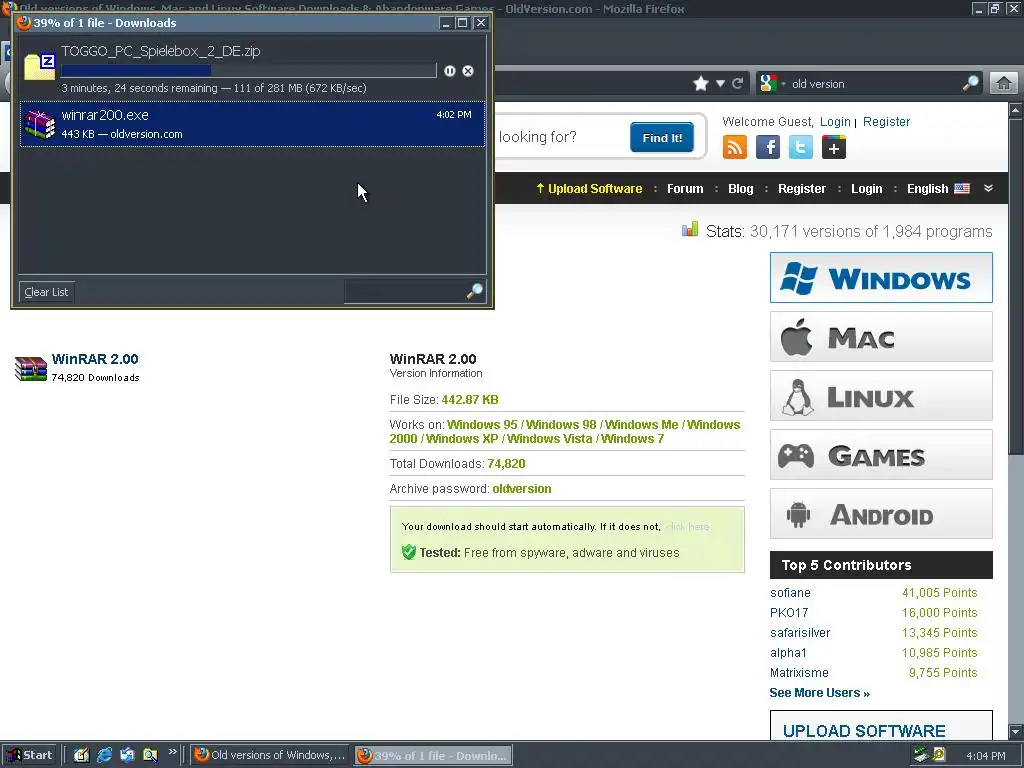The height and width of the screenshot is (768, 1024).
Task: Click the page scrollbar up arrow
Action: (1016, 110)
